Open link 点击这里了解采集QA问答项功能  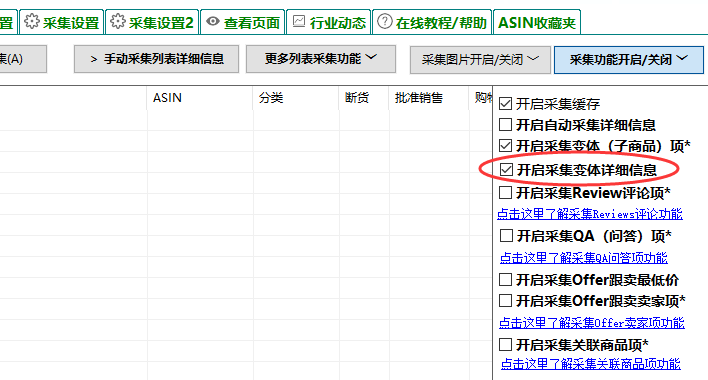click(583, 258)
